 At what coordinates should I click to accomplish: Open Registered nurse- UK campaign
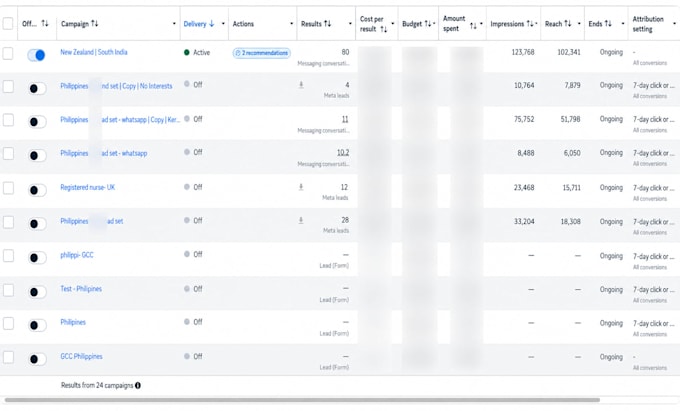pyautogui.click(x=88, y=187)
